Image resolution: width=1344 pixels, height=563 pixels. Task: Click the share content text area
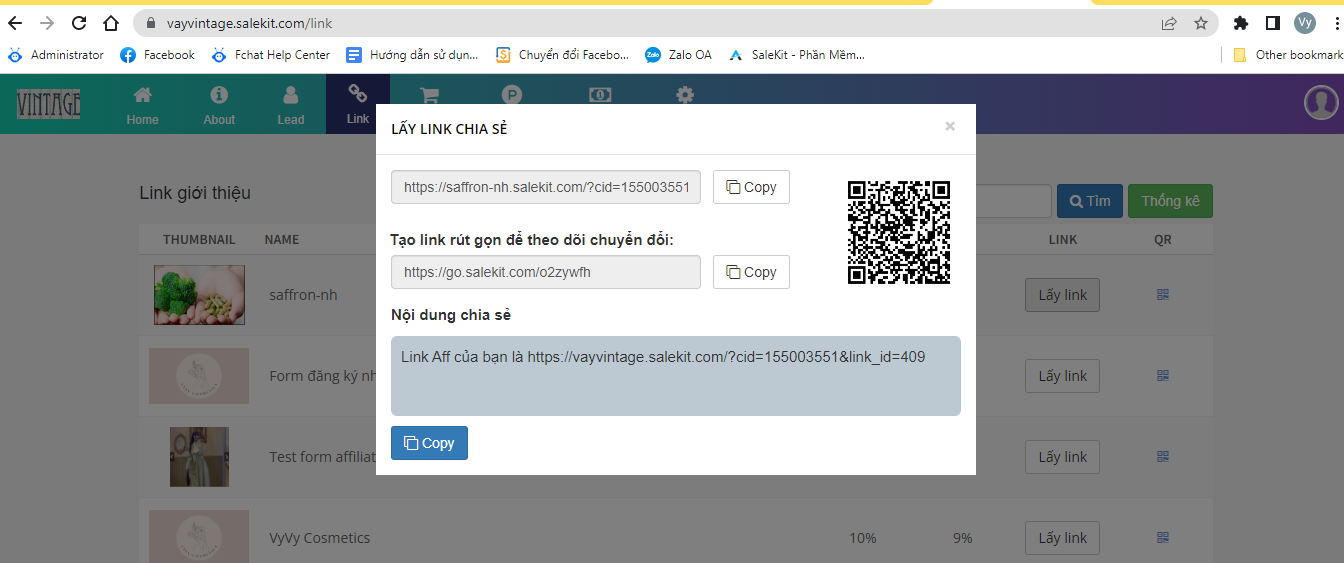(x=675, y=376)
